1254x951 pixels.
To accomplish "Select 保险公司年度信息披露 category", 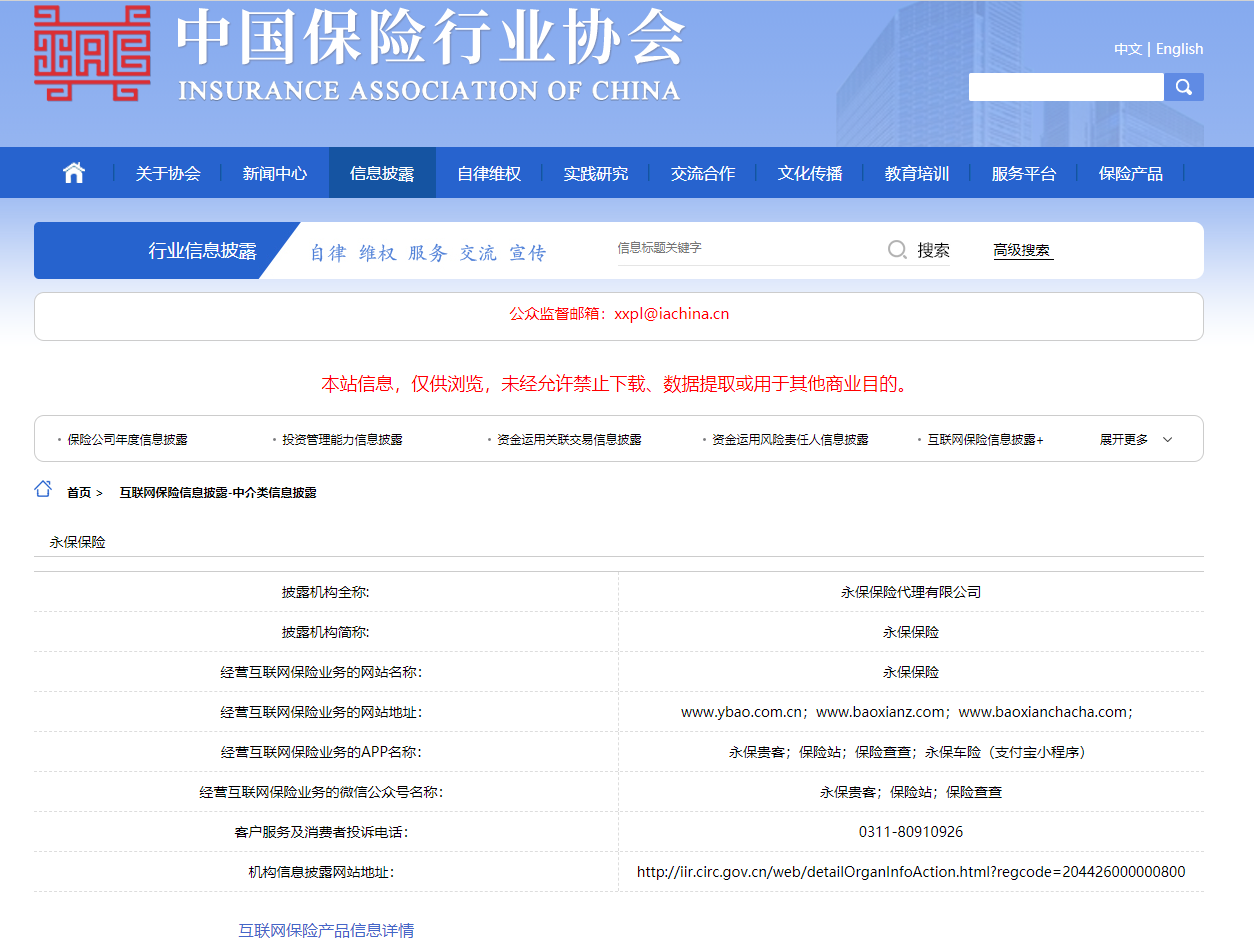I will 127,440.
